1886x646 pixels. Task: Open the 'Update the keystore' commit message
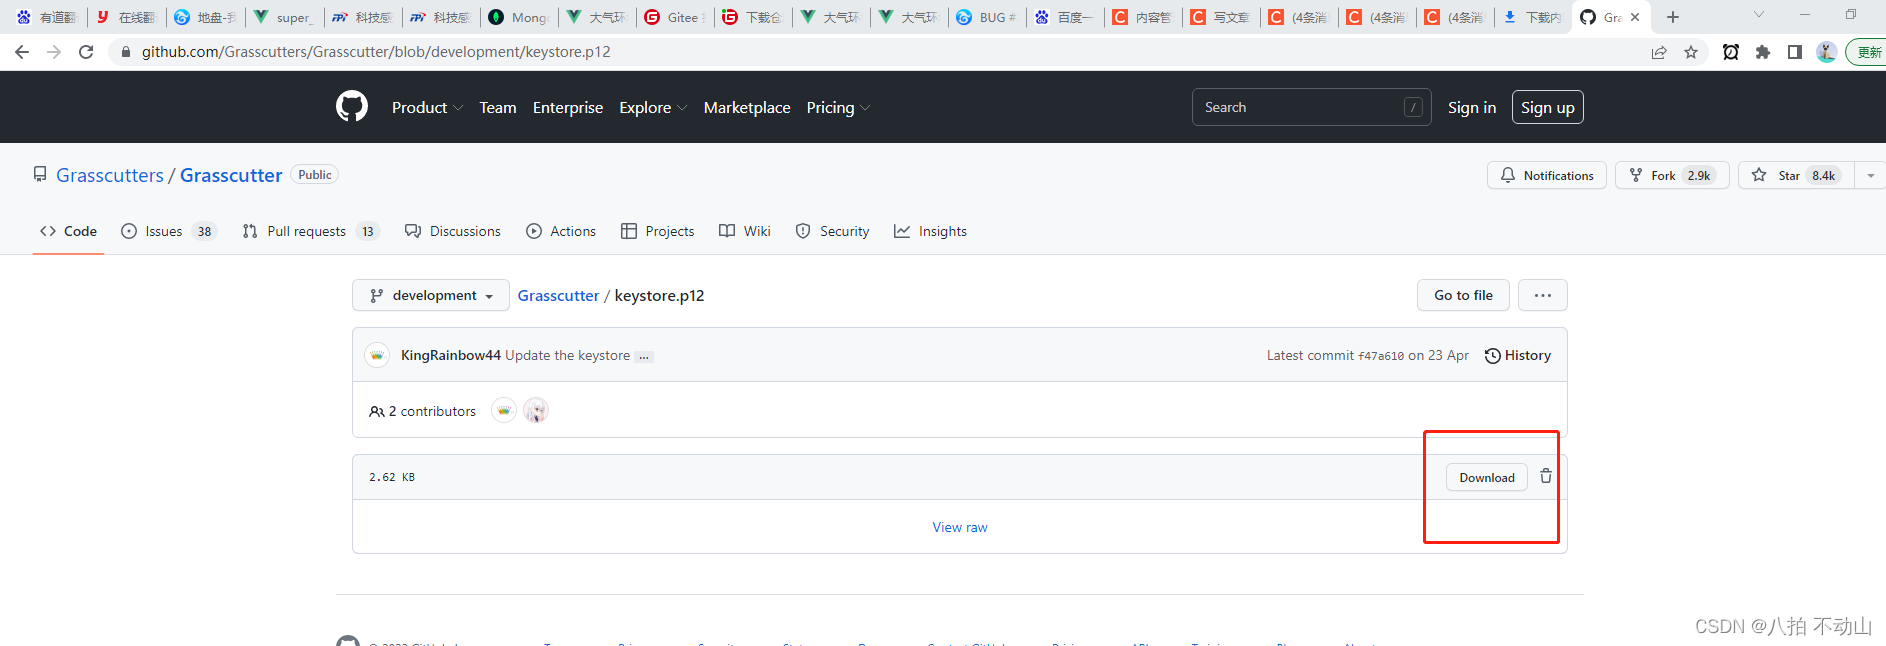tap(568, 355)
